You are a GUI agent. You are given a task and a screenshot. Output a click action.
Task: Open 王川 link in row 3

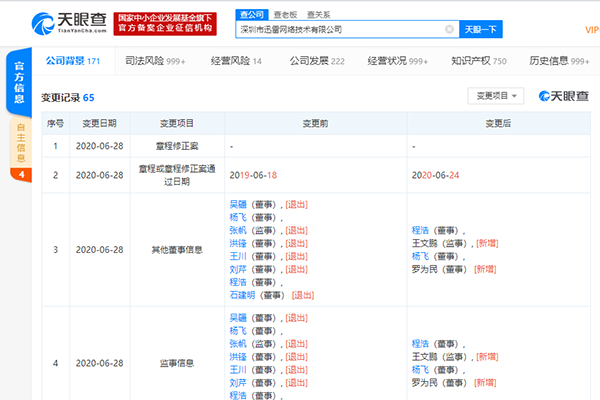(238, 256)
